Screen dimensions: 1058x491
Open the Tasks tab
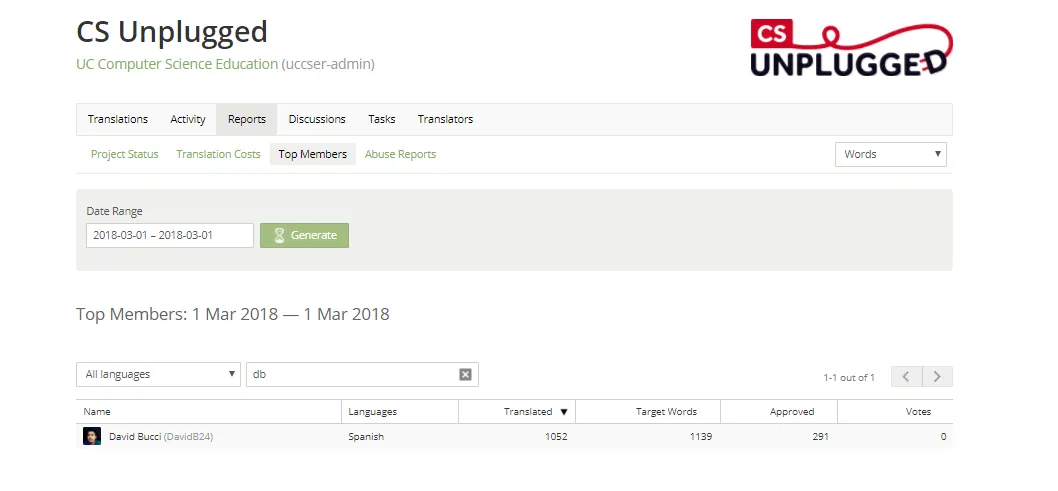pyautogui.click(x=382, y=119)
